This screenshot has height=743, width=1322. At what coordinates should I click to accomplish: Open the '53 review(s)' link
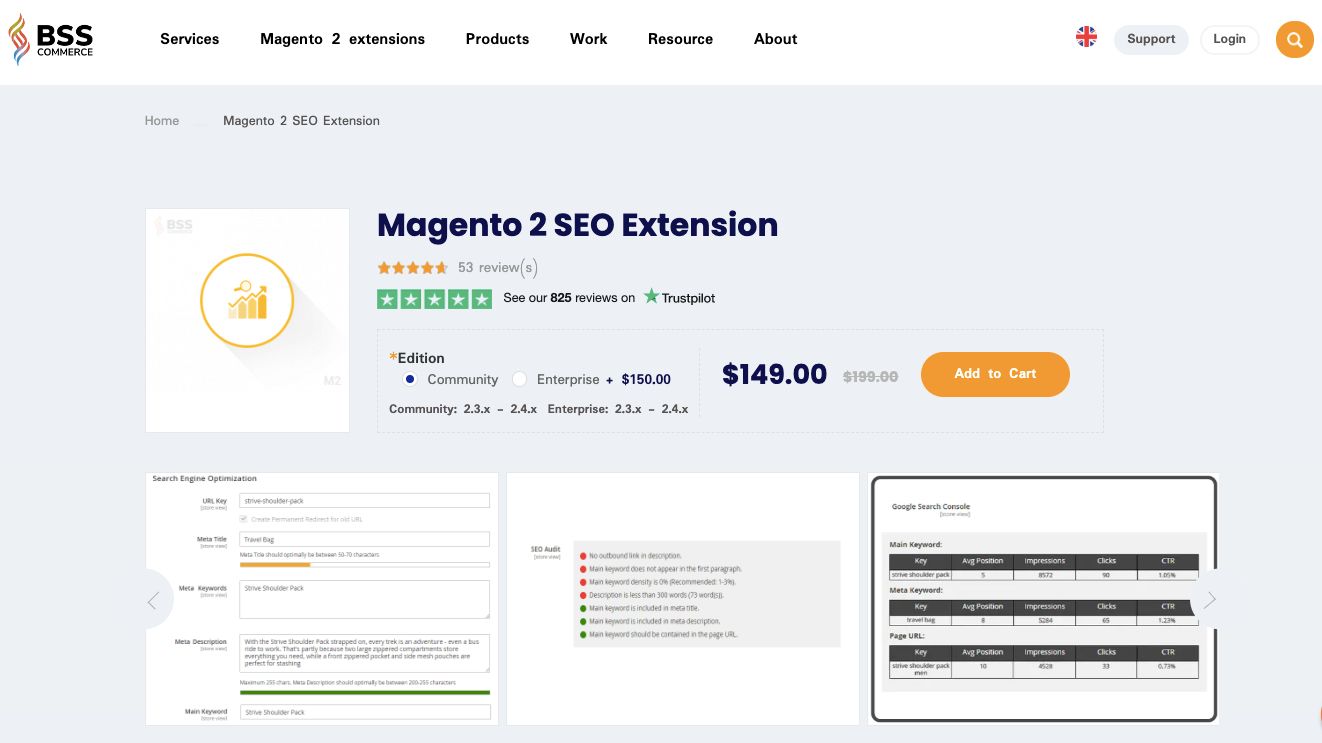click(496, 267)
